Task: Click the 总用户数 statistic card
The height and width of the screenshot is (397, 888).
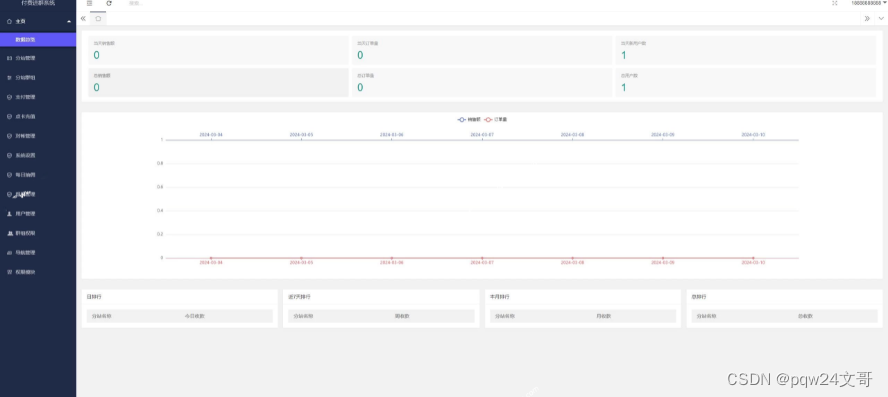Action: point(746,83)
